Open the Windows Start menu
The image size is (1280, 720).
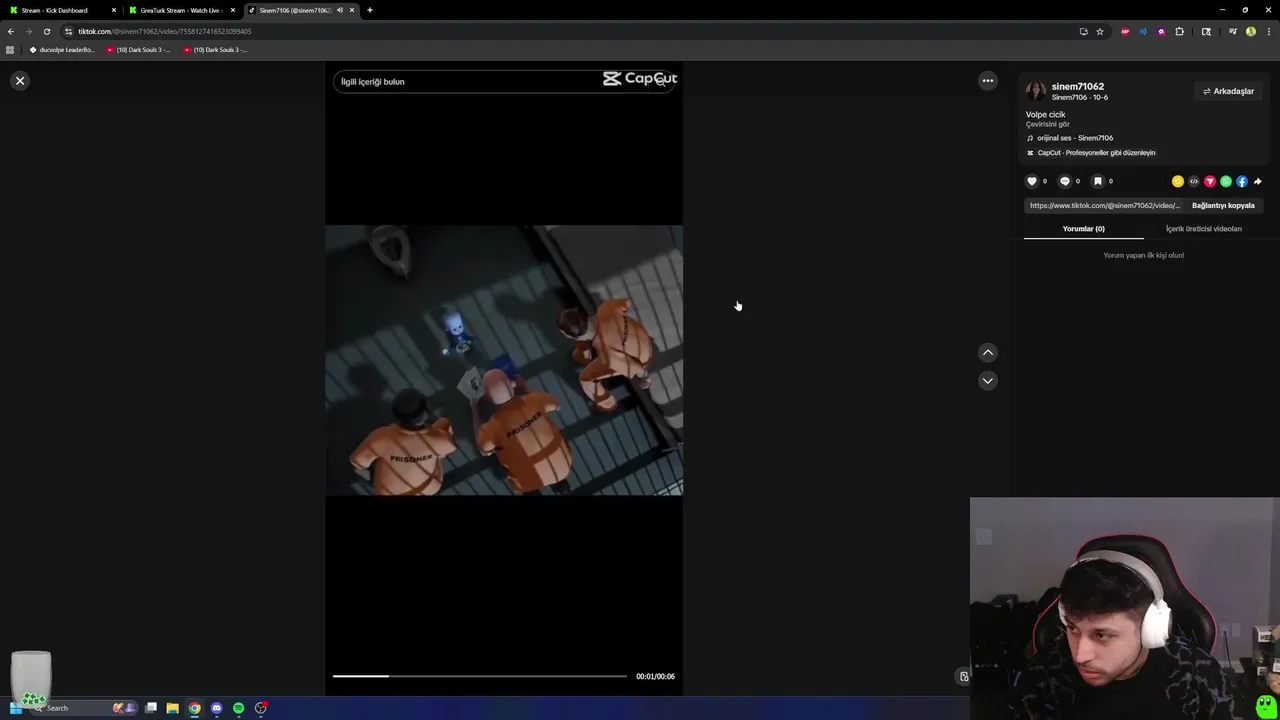click(15, 708)
